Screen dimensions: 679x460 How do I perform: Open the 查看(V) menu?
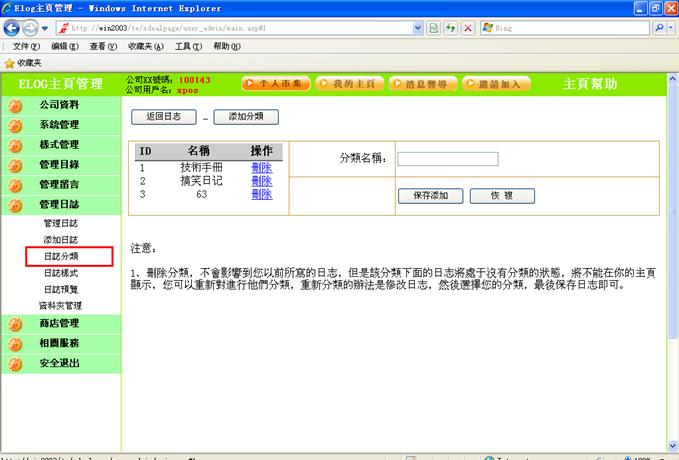tap(103, 46)
